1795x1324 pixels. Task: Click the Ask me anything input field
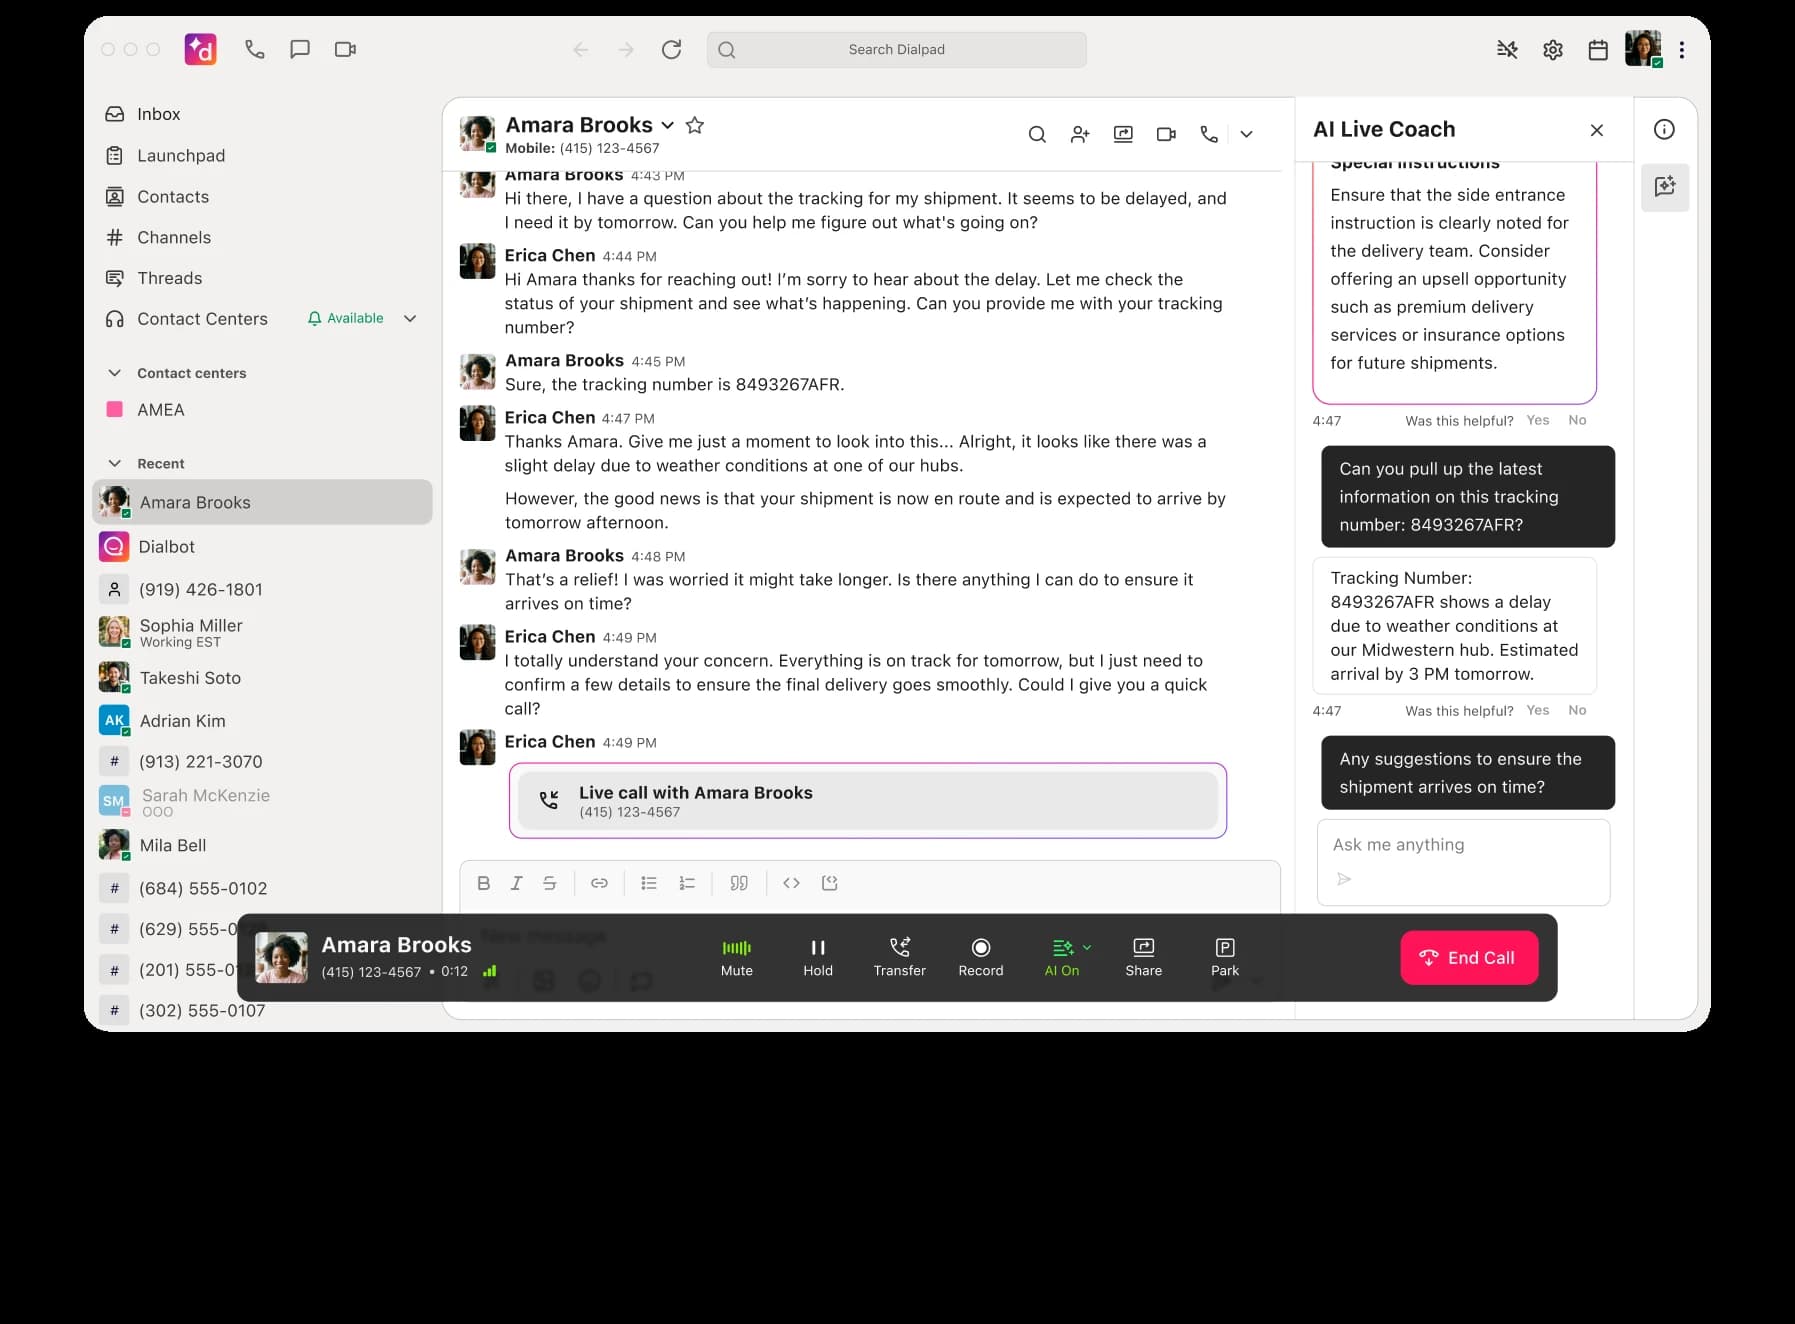1464,862
